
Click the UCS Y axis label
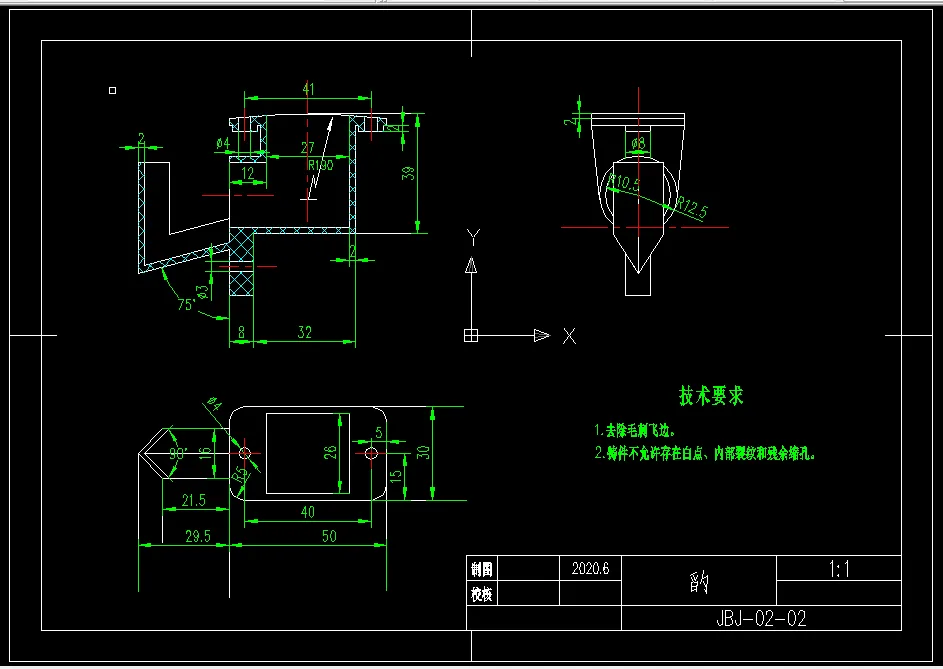coord(473,237)
